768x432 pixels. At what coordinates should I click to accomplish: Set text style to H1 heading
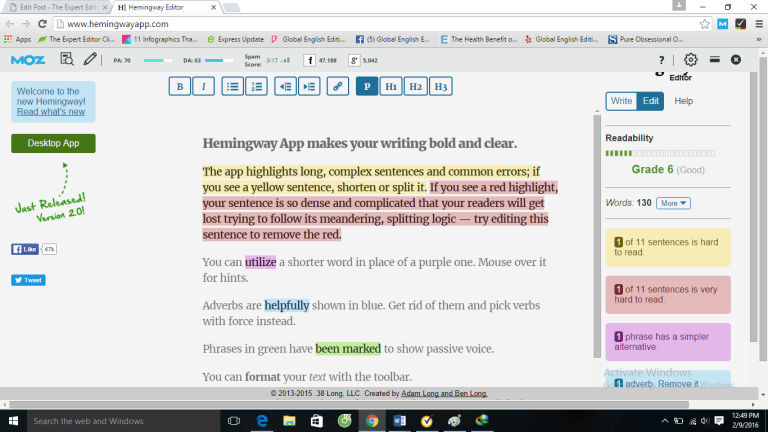click(x=391, y=87)
